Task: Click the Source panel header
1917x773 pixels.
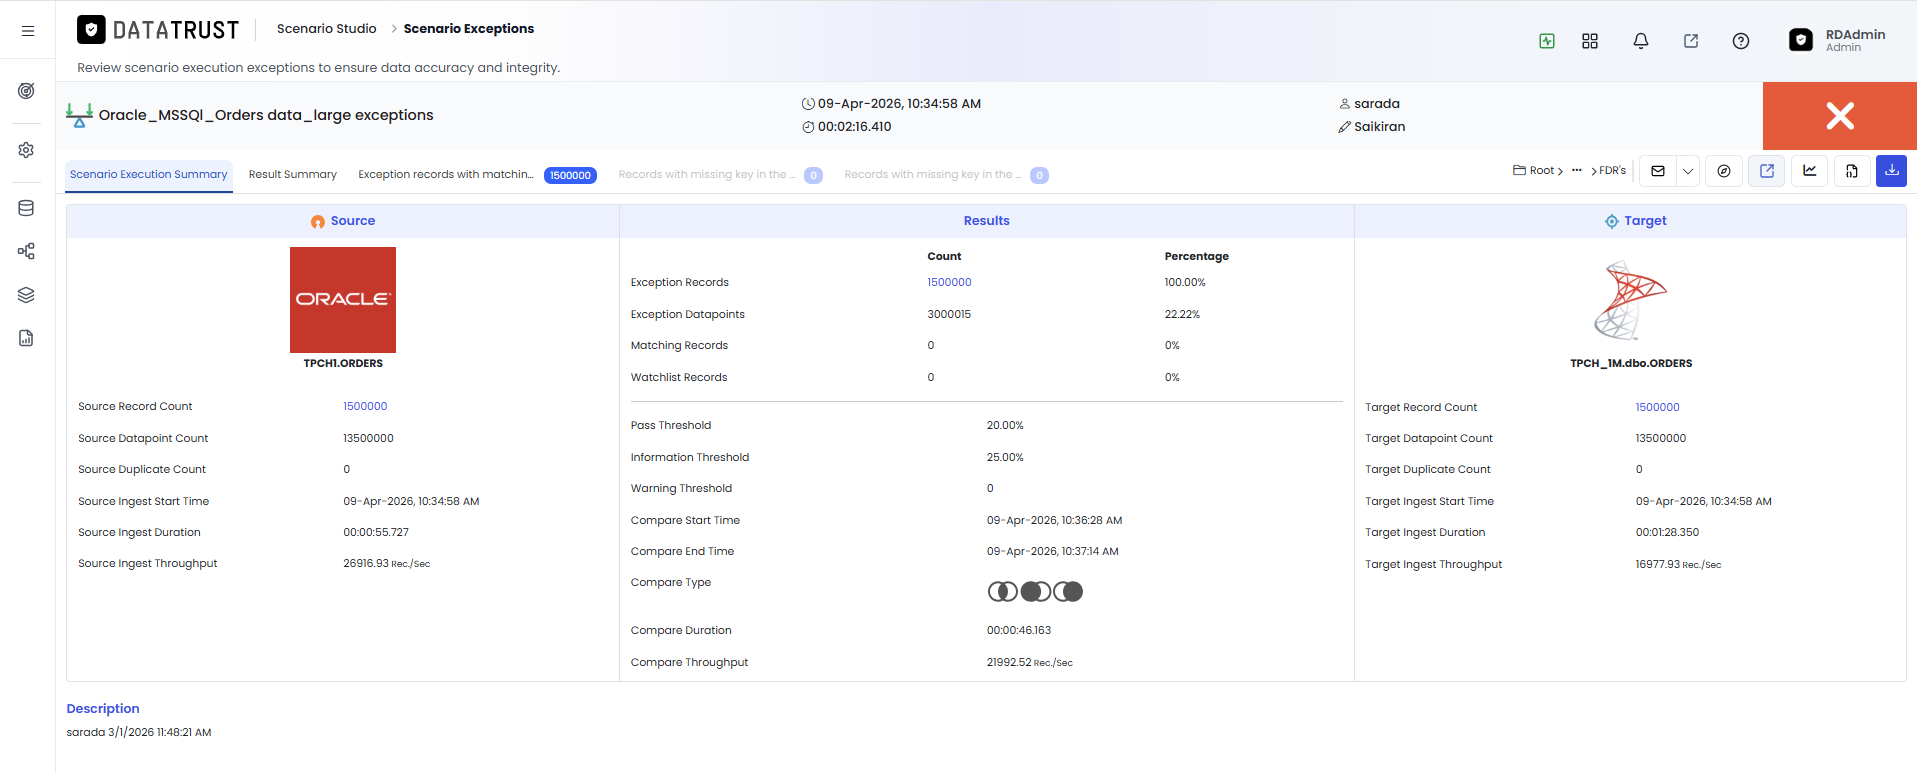Action: (x=343, y=222)
